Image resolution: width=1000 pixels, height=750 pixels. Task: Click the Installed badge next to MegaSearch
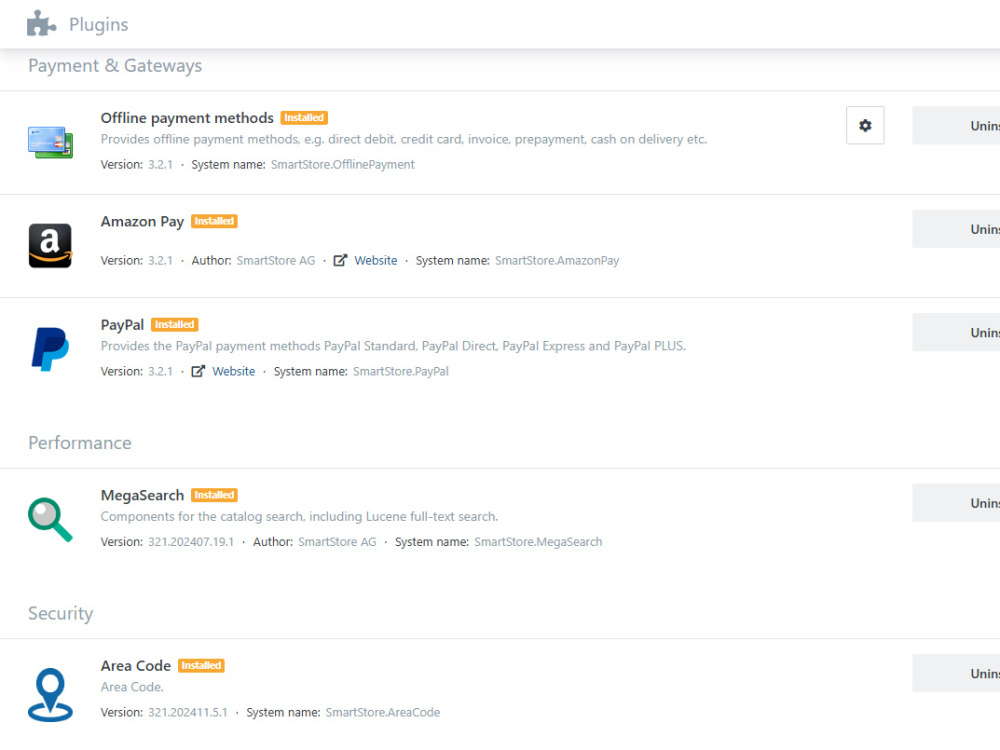pyautogui.click(x=214, y=495)
